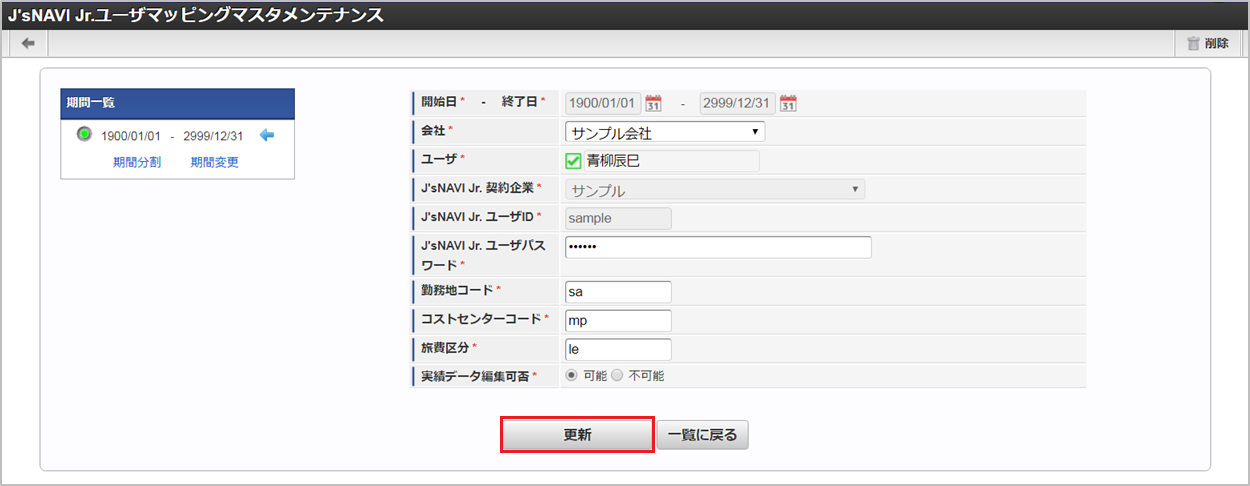Click the 期間変更 link

tap(215, 162)
